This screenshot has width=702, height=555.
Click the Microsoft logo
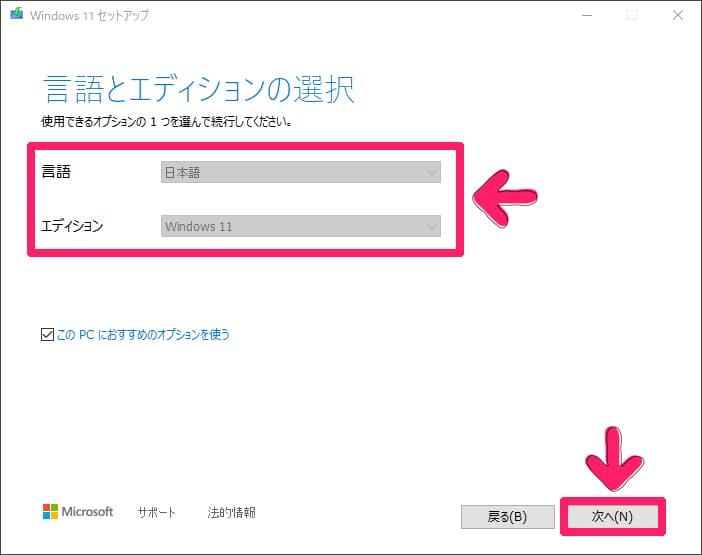click(x=78, y=512)
